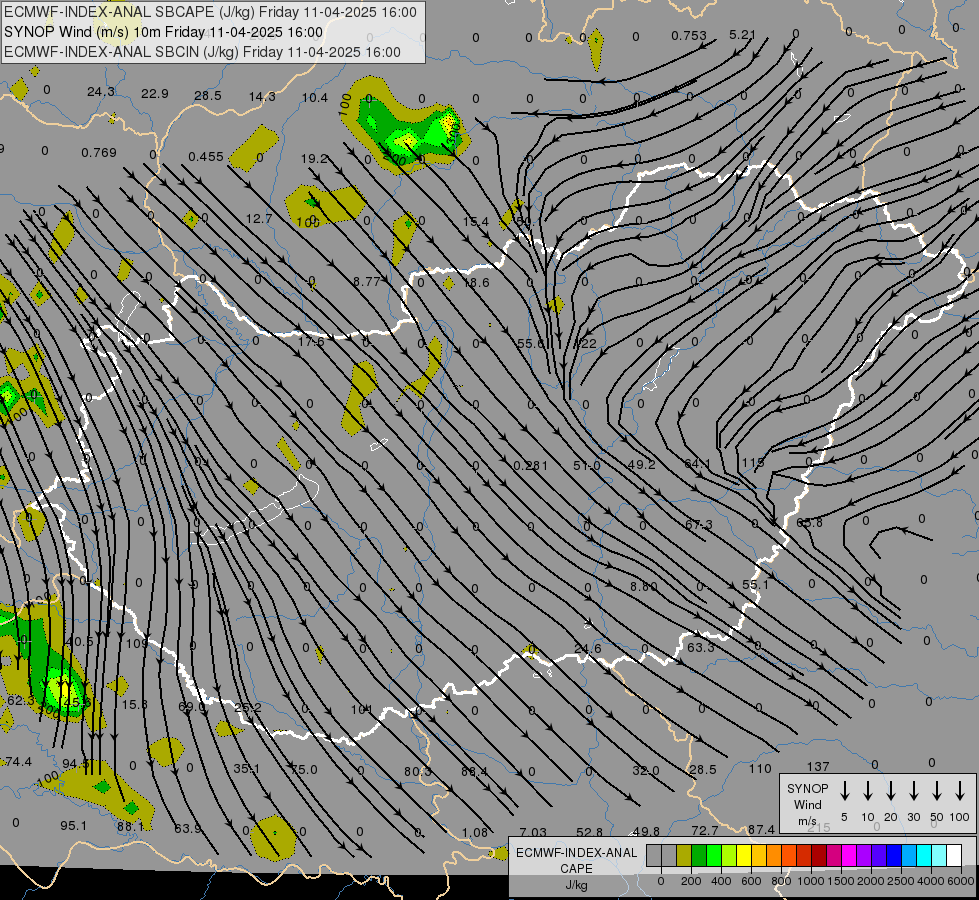Click the 200 tick label on the CAPE legend
Screen dimensions: 979x900
[x=691, y=881]
